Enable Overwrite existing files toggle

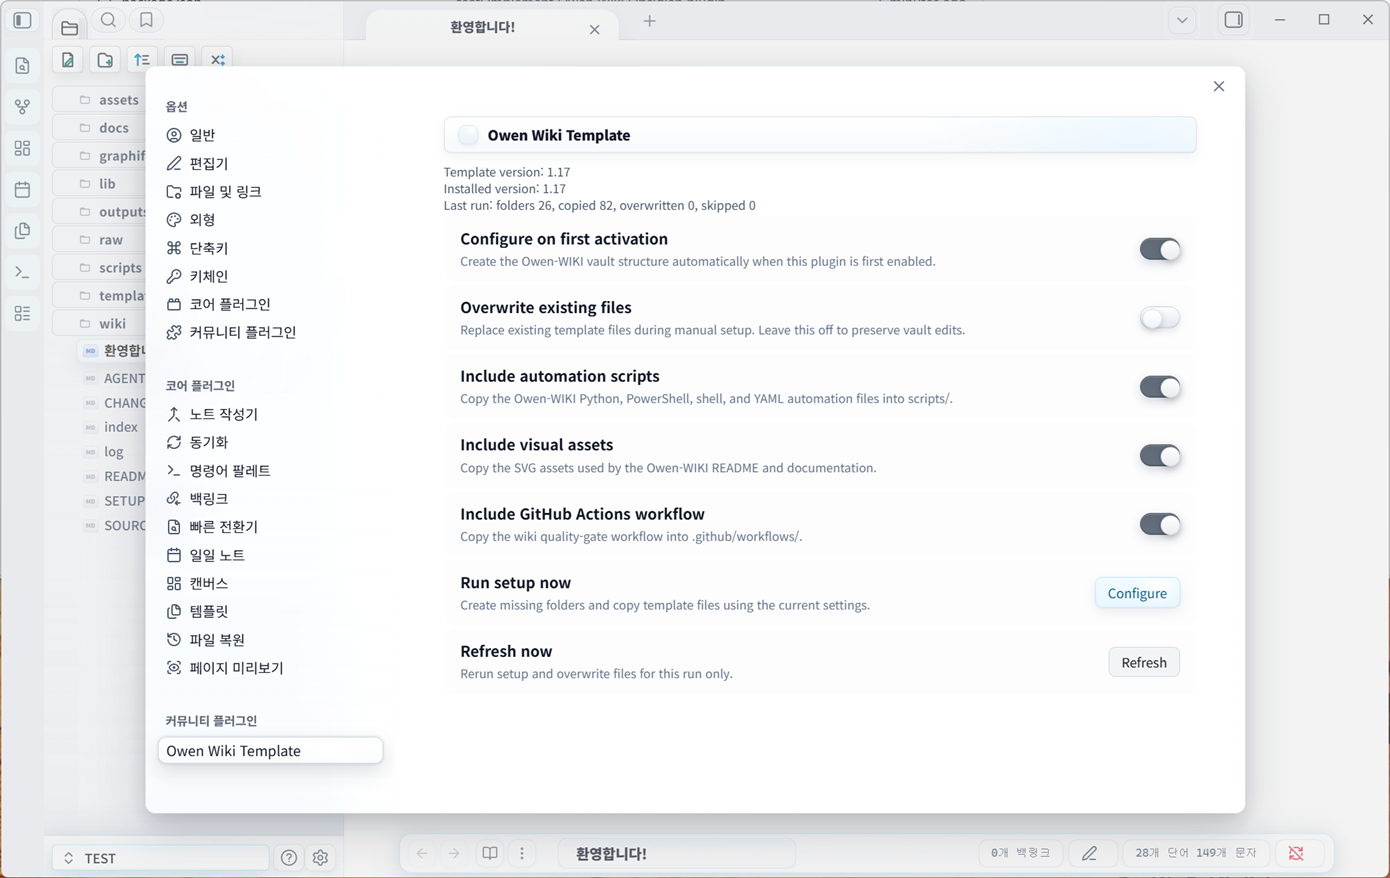(1160, 318)
